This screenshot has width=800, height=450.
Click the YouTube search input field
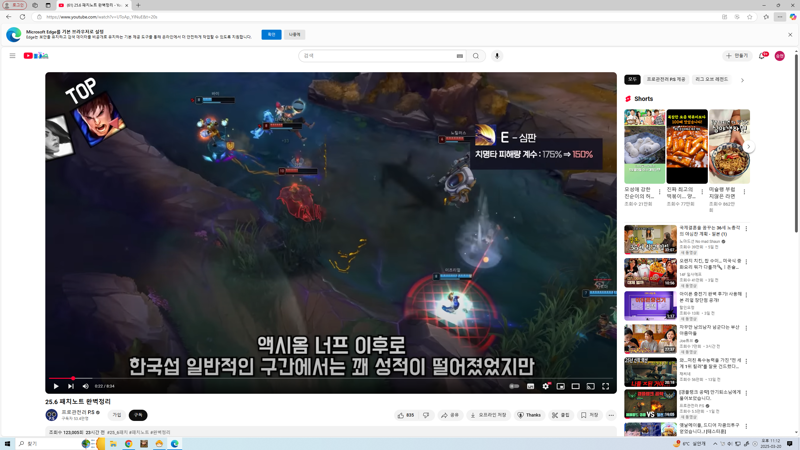coord(378,56)
